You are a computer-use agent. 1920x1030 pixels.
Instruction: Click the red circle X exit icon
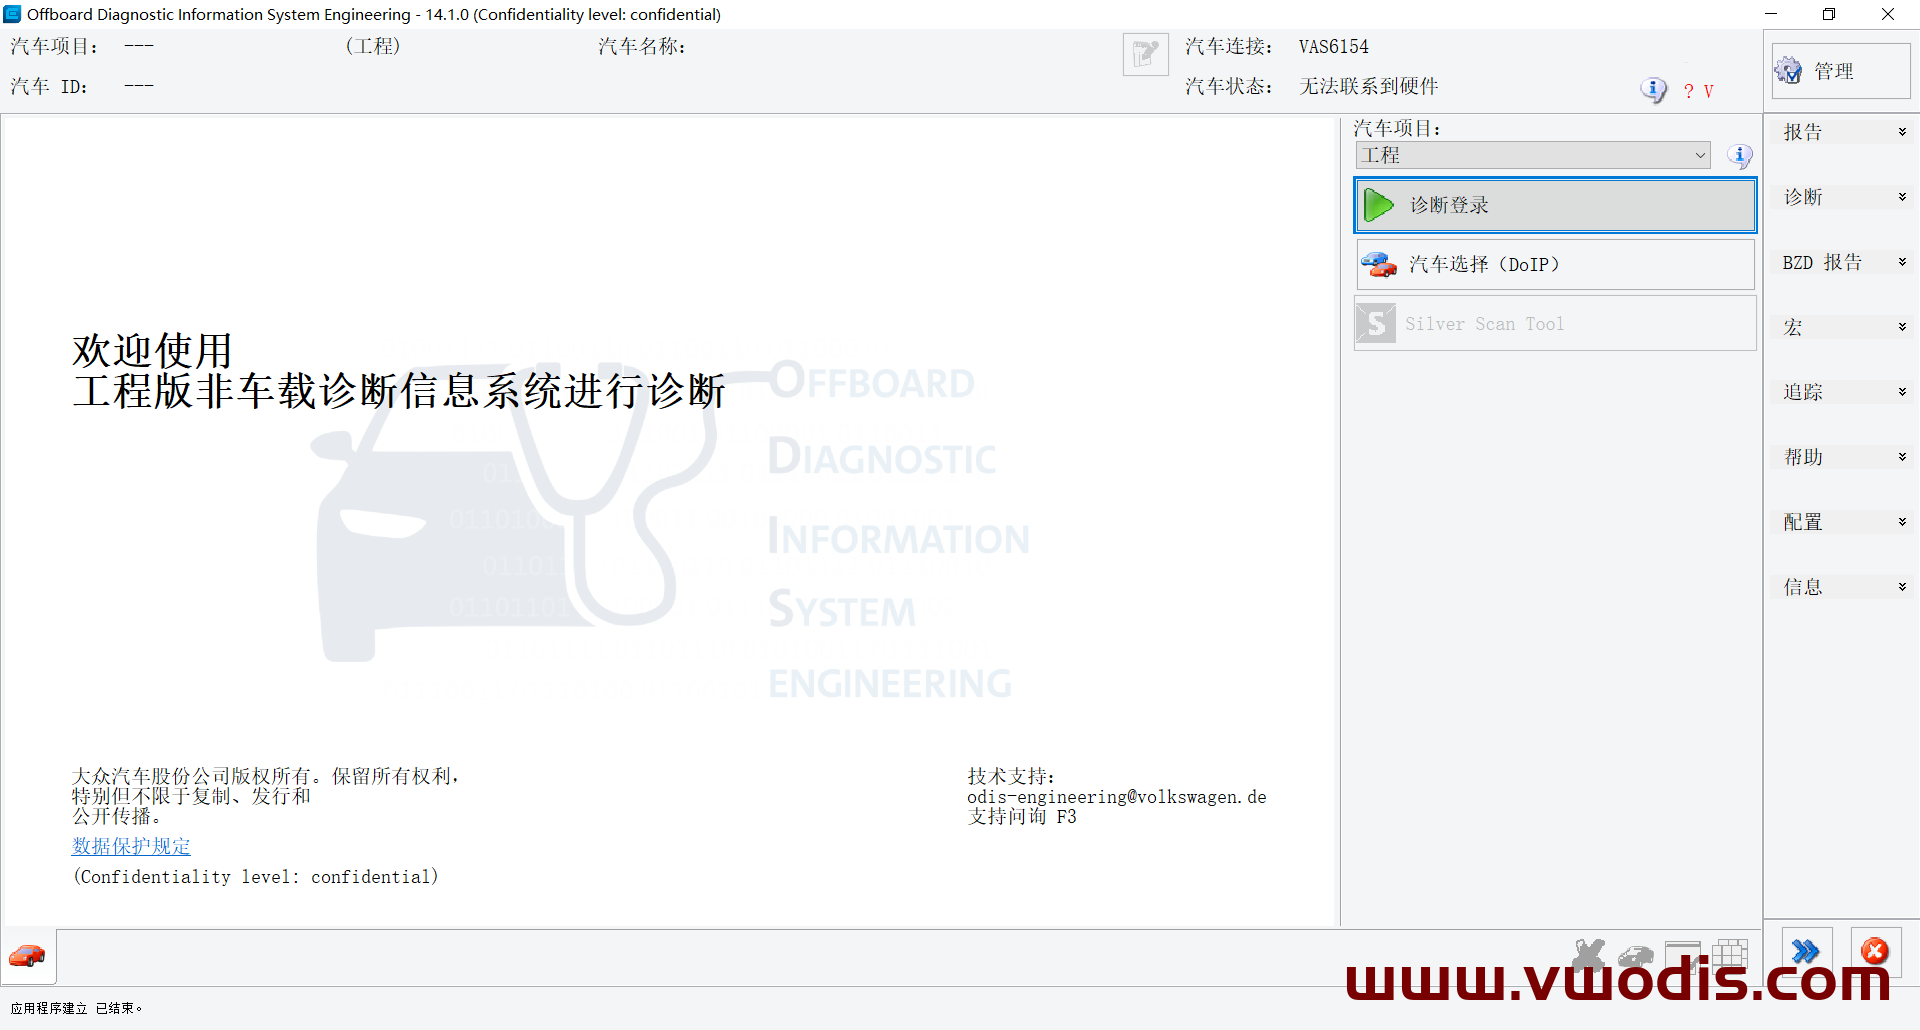pos(1875,951)
